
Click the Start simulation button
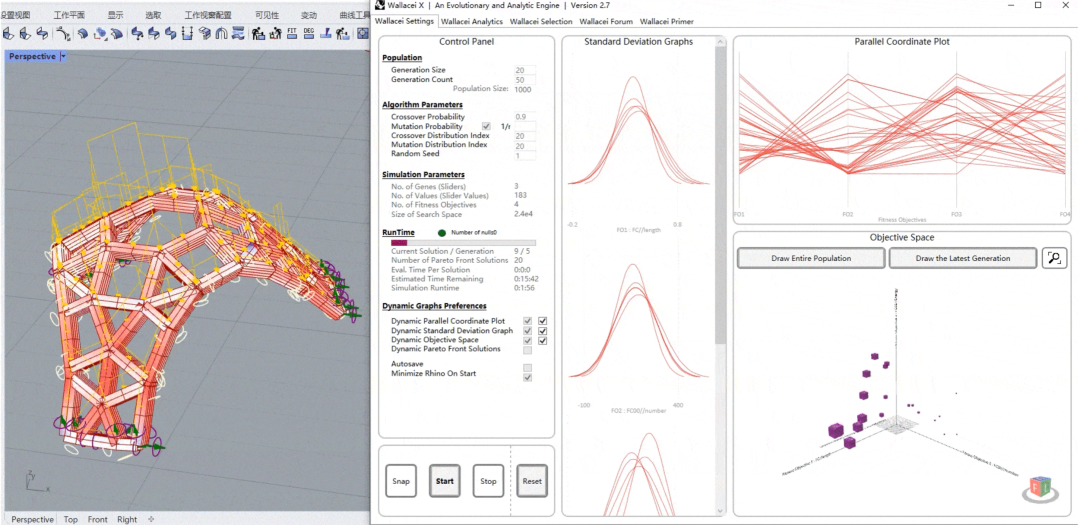444,481
